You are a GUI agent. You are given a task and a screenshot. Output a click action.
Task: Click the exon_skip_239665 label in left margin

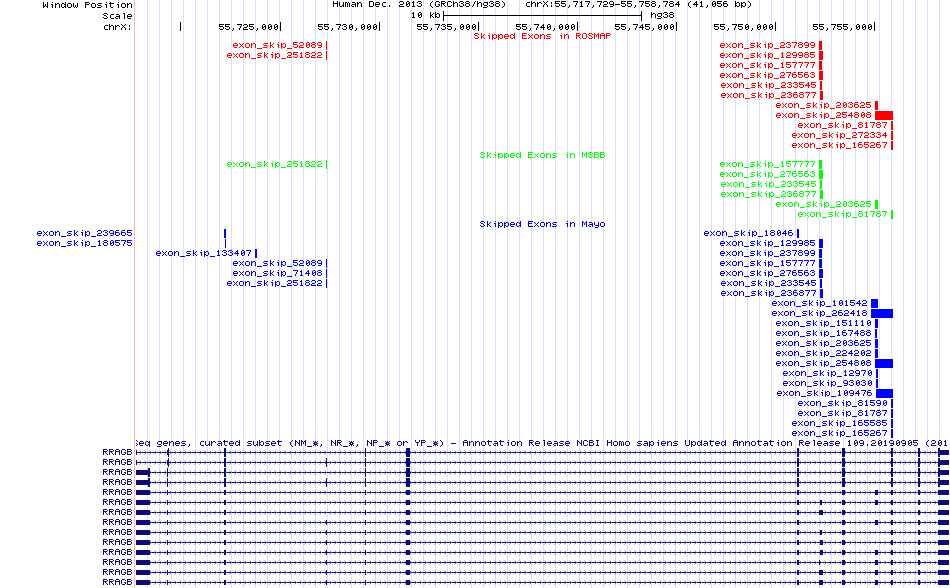point(84,233)
